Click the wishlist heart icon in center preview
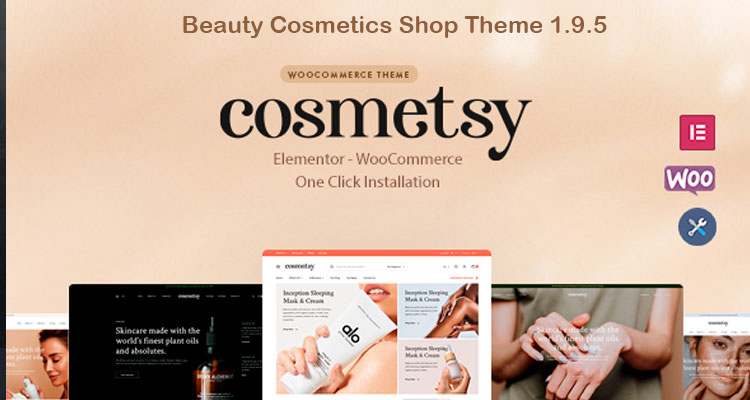750x400 pixels. click(x=456, y=267)
